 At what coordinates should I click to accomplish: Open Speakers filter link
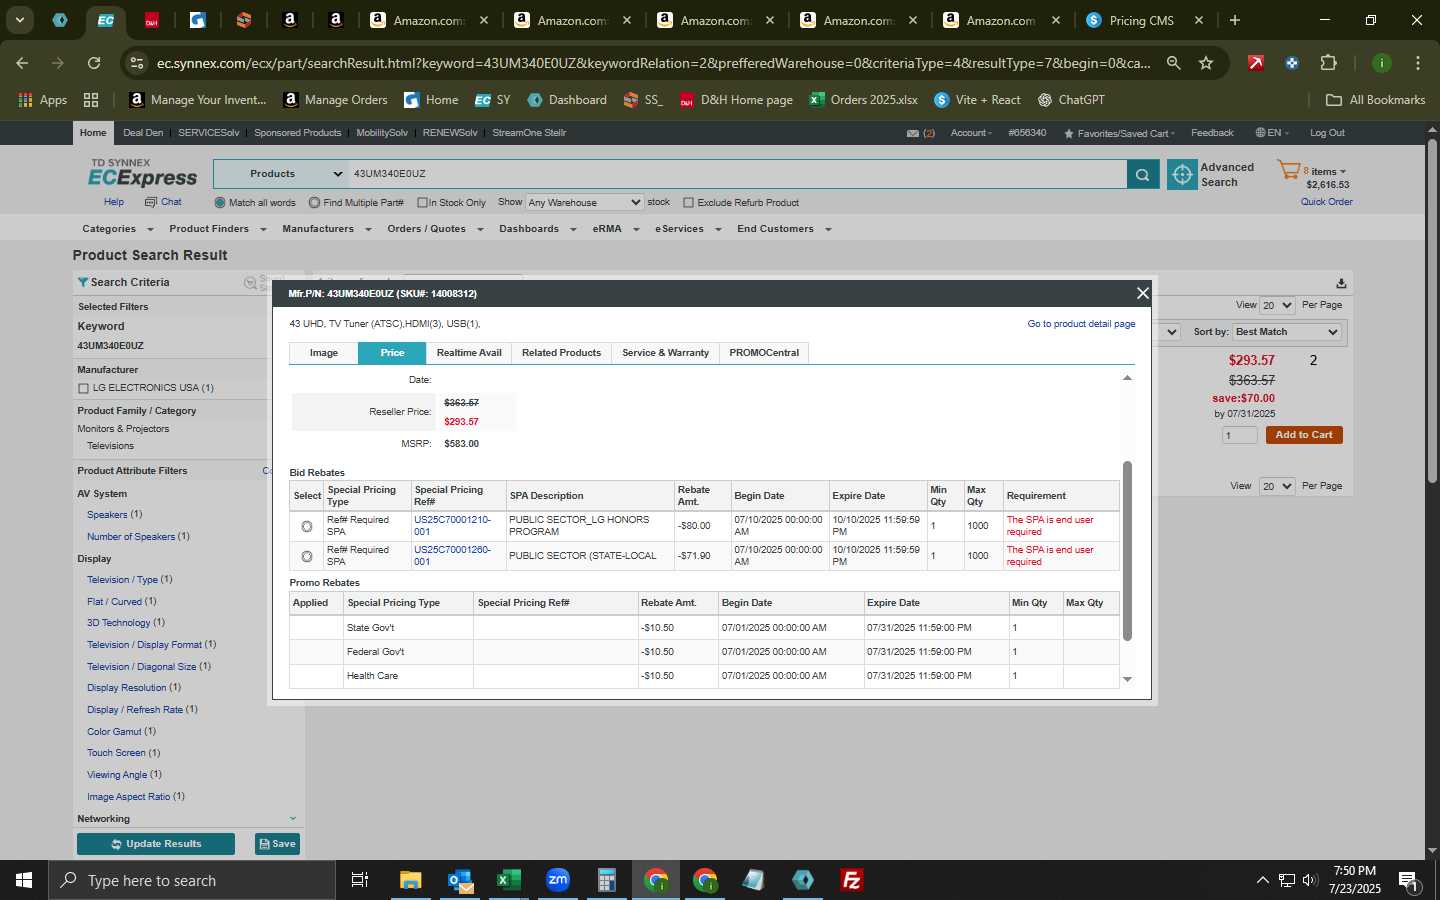(107, 515)
